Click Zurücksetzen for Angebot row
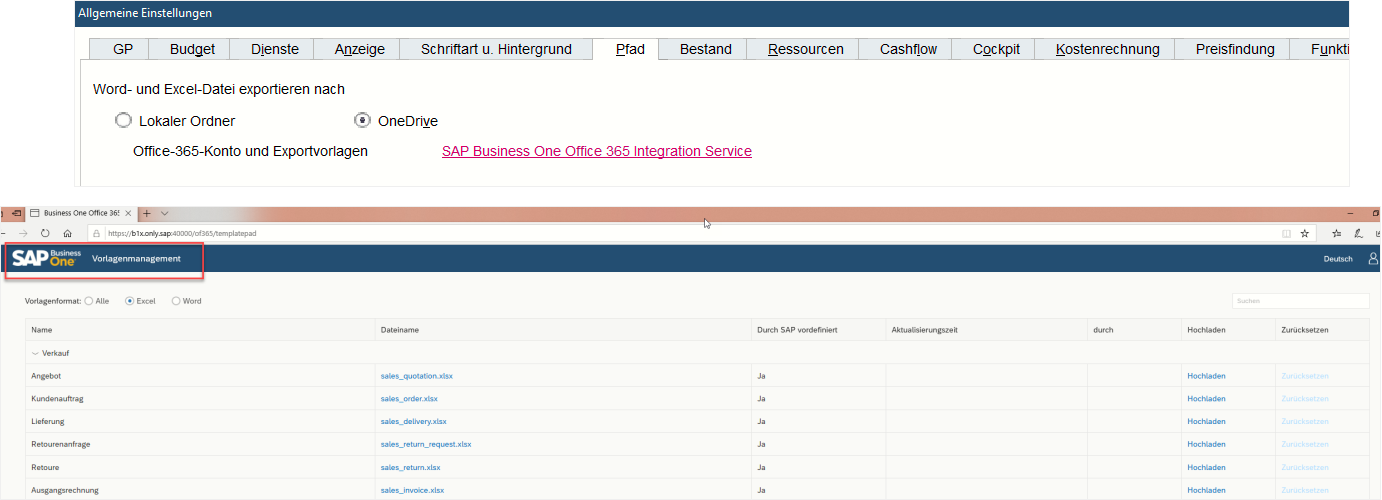Image resolution: width=1382 pixels, height=500 pixels. [1305, 376]
